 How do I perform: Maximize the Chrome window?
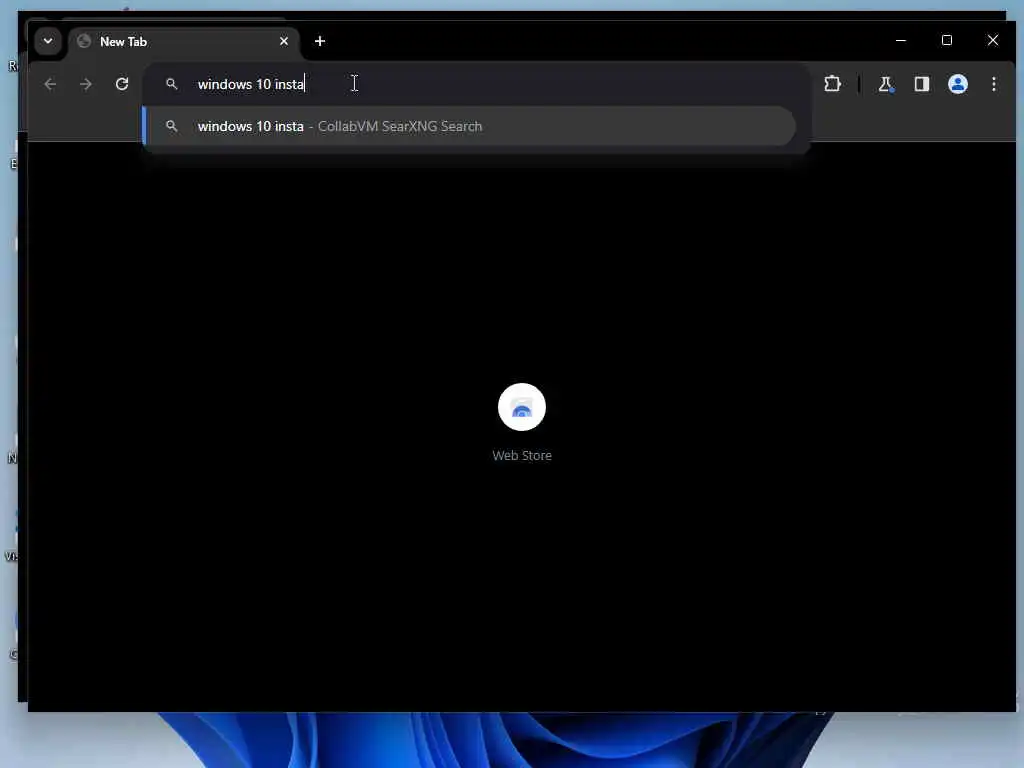pos(947,40)
